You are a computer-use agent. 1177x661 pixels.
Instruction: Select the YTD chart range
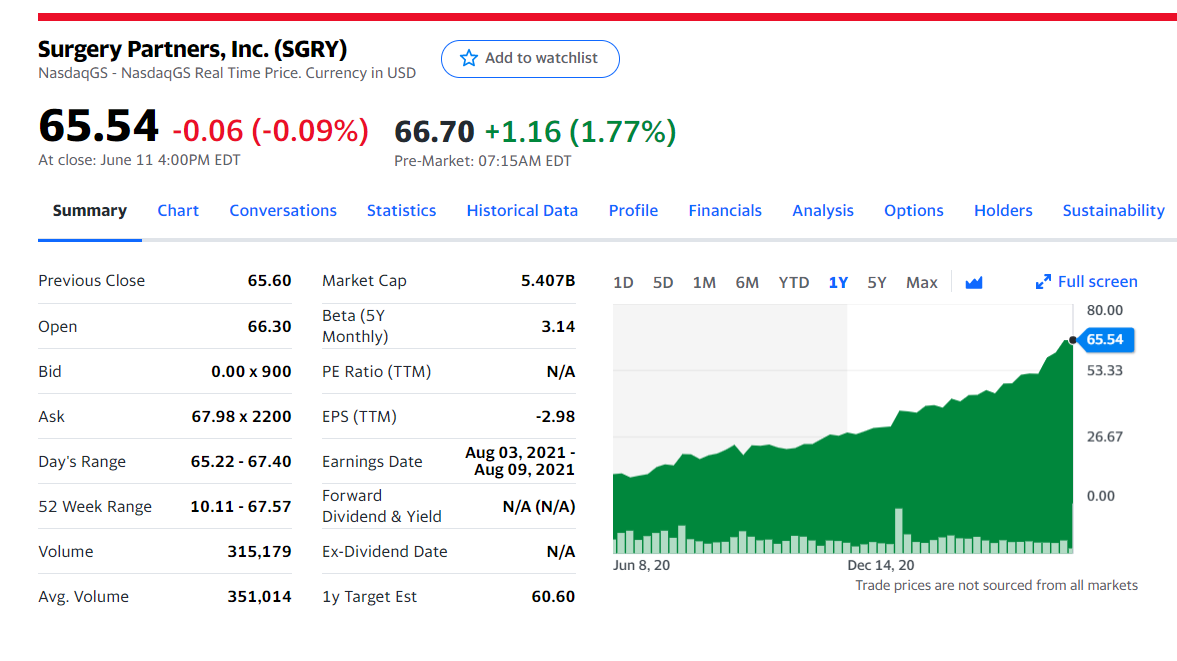click(x=793, y=283)
